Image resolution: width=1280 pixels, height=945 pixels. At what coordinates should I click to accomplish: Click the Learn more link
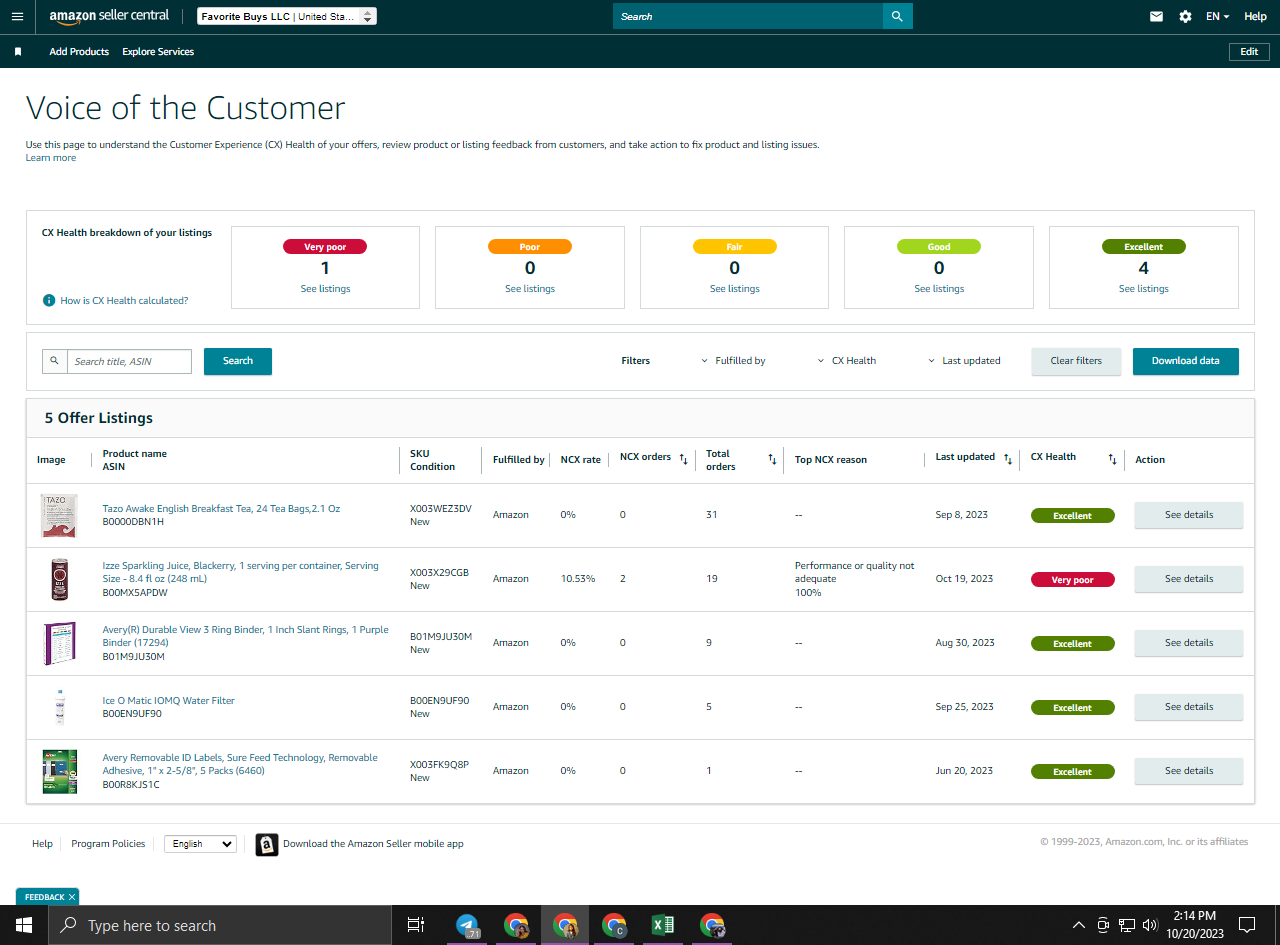[51, 158]
